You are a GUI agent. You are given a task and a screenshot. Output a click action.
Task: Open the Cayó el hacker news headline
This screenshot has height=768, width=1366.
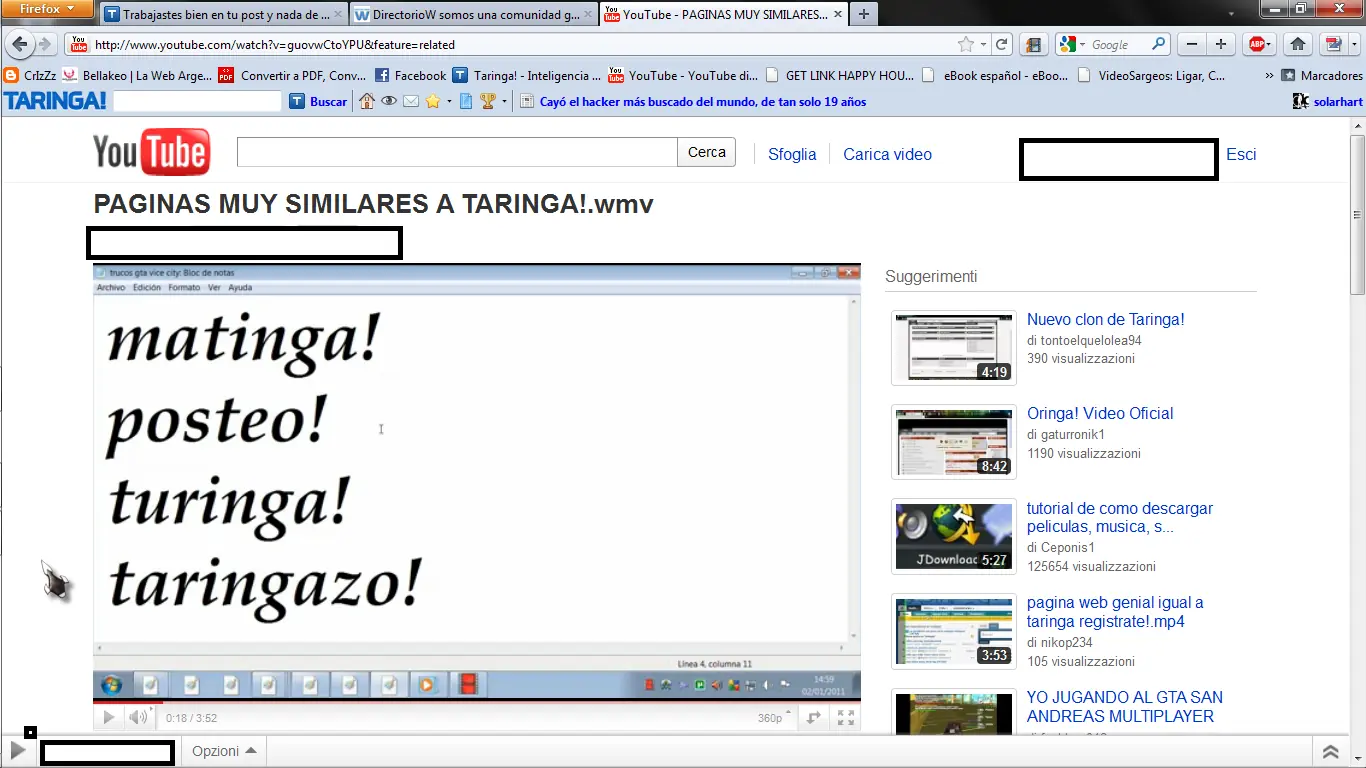[703, 101]
